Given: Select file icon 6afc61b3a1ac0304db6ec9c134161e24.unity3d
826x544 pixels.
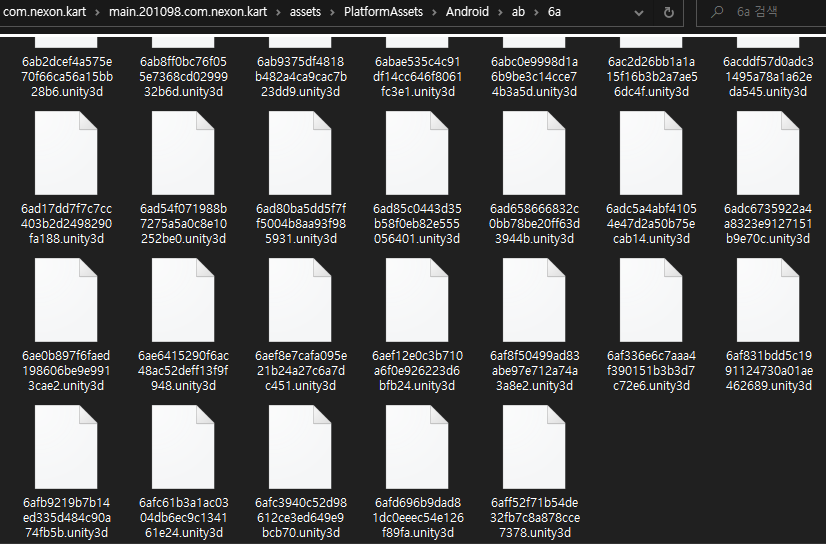Looking at the screenshot, I should click(183, 447).
